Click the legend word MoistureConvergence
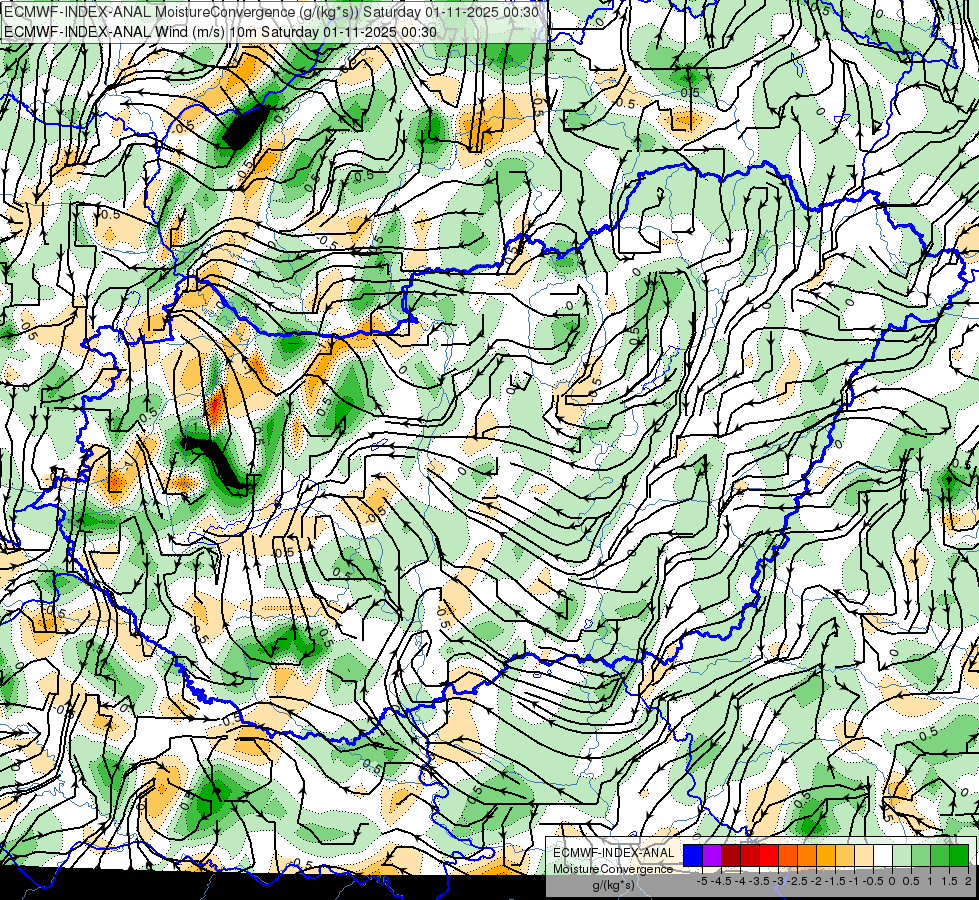This screenshot has width=979, height=900. coord(613,869)
